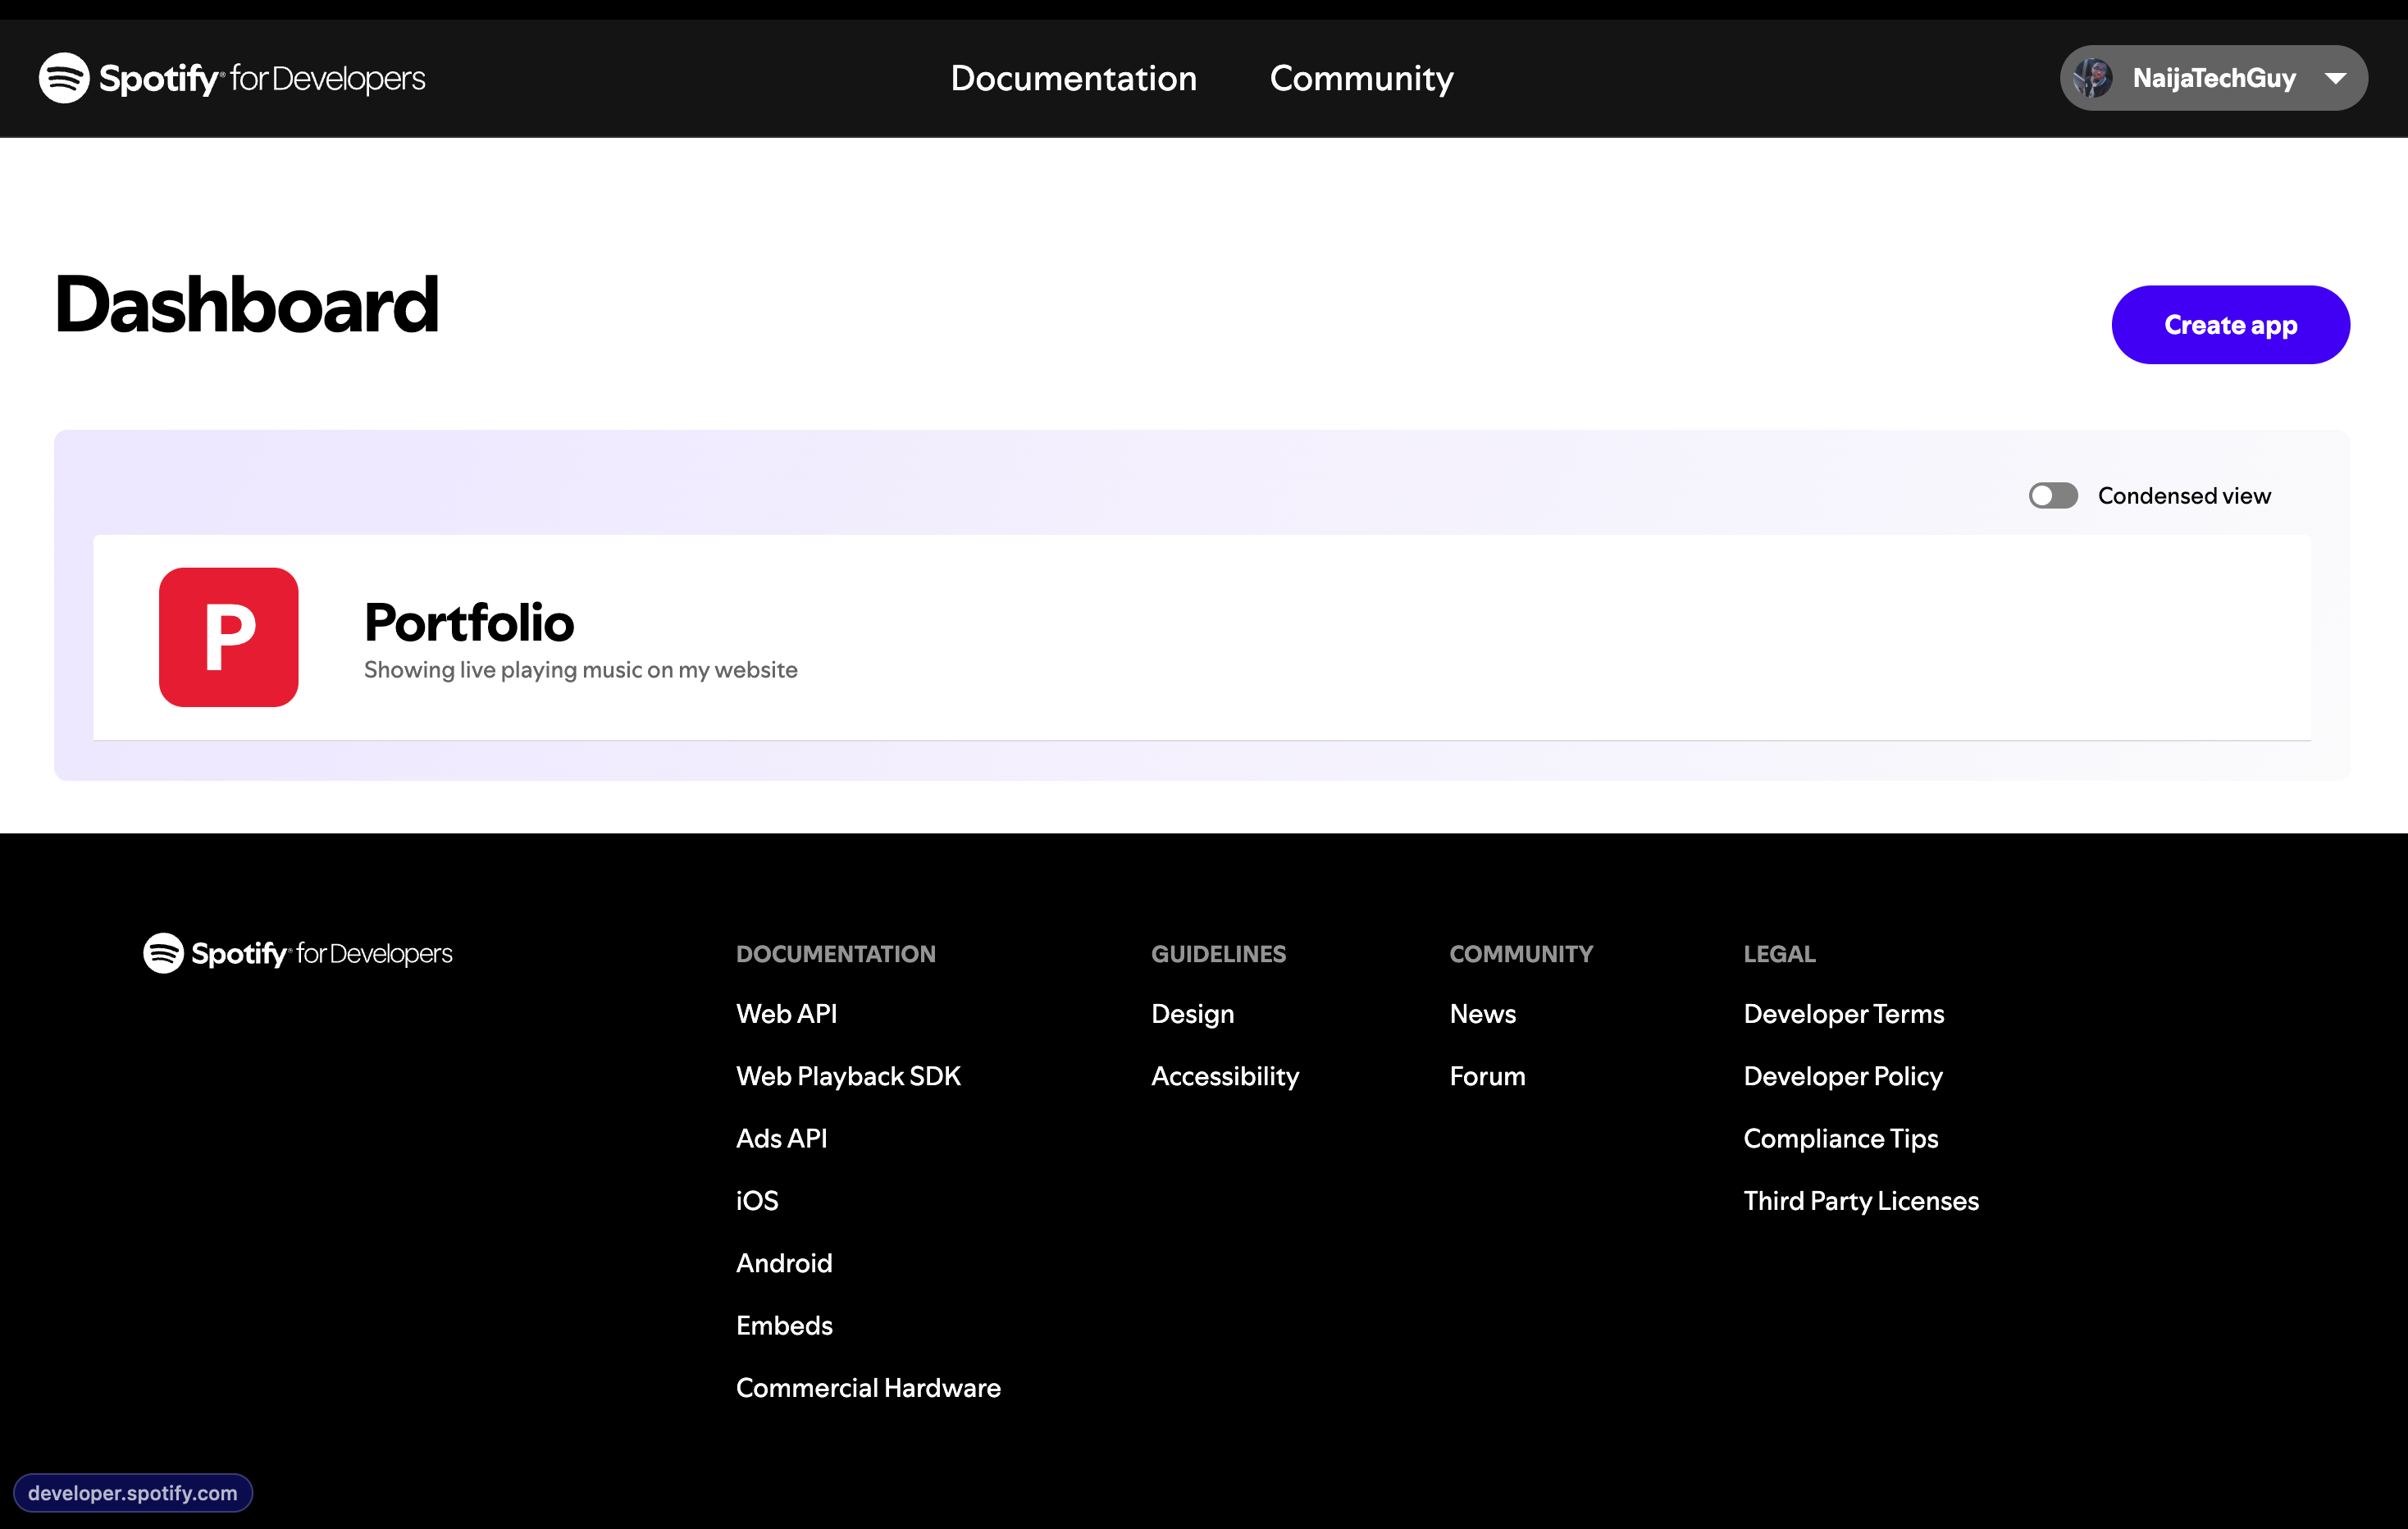
Task: Open the Embeds documentation link
Action: pos(784,1325)
